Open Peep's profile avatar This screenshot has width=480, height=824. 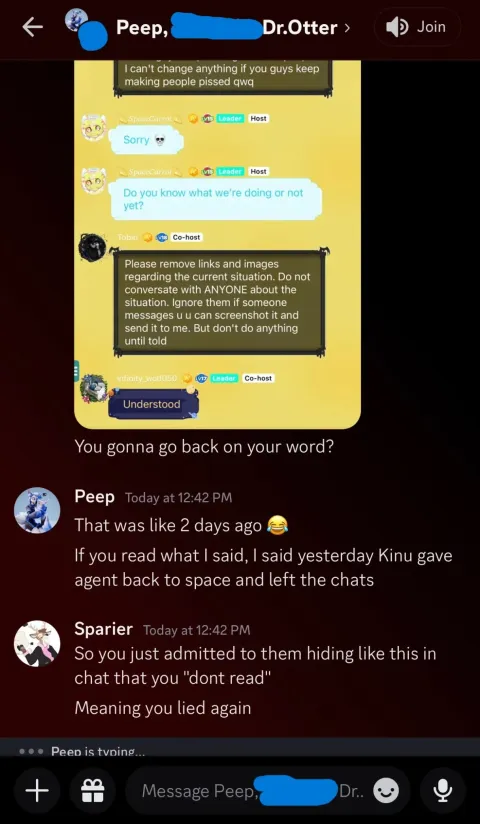(x=37, y=510)
